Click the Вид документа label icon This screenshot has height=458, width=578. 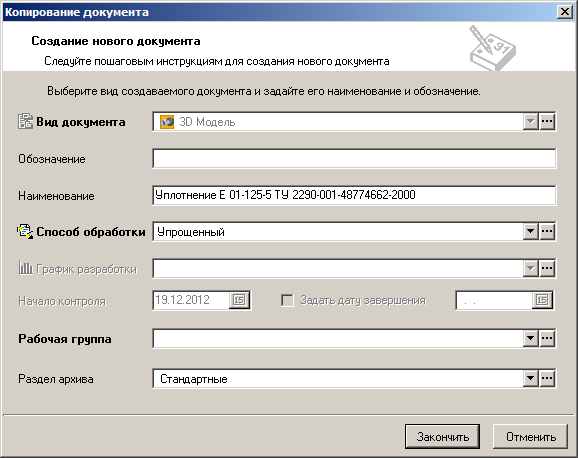(25, 121)
